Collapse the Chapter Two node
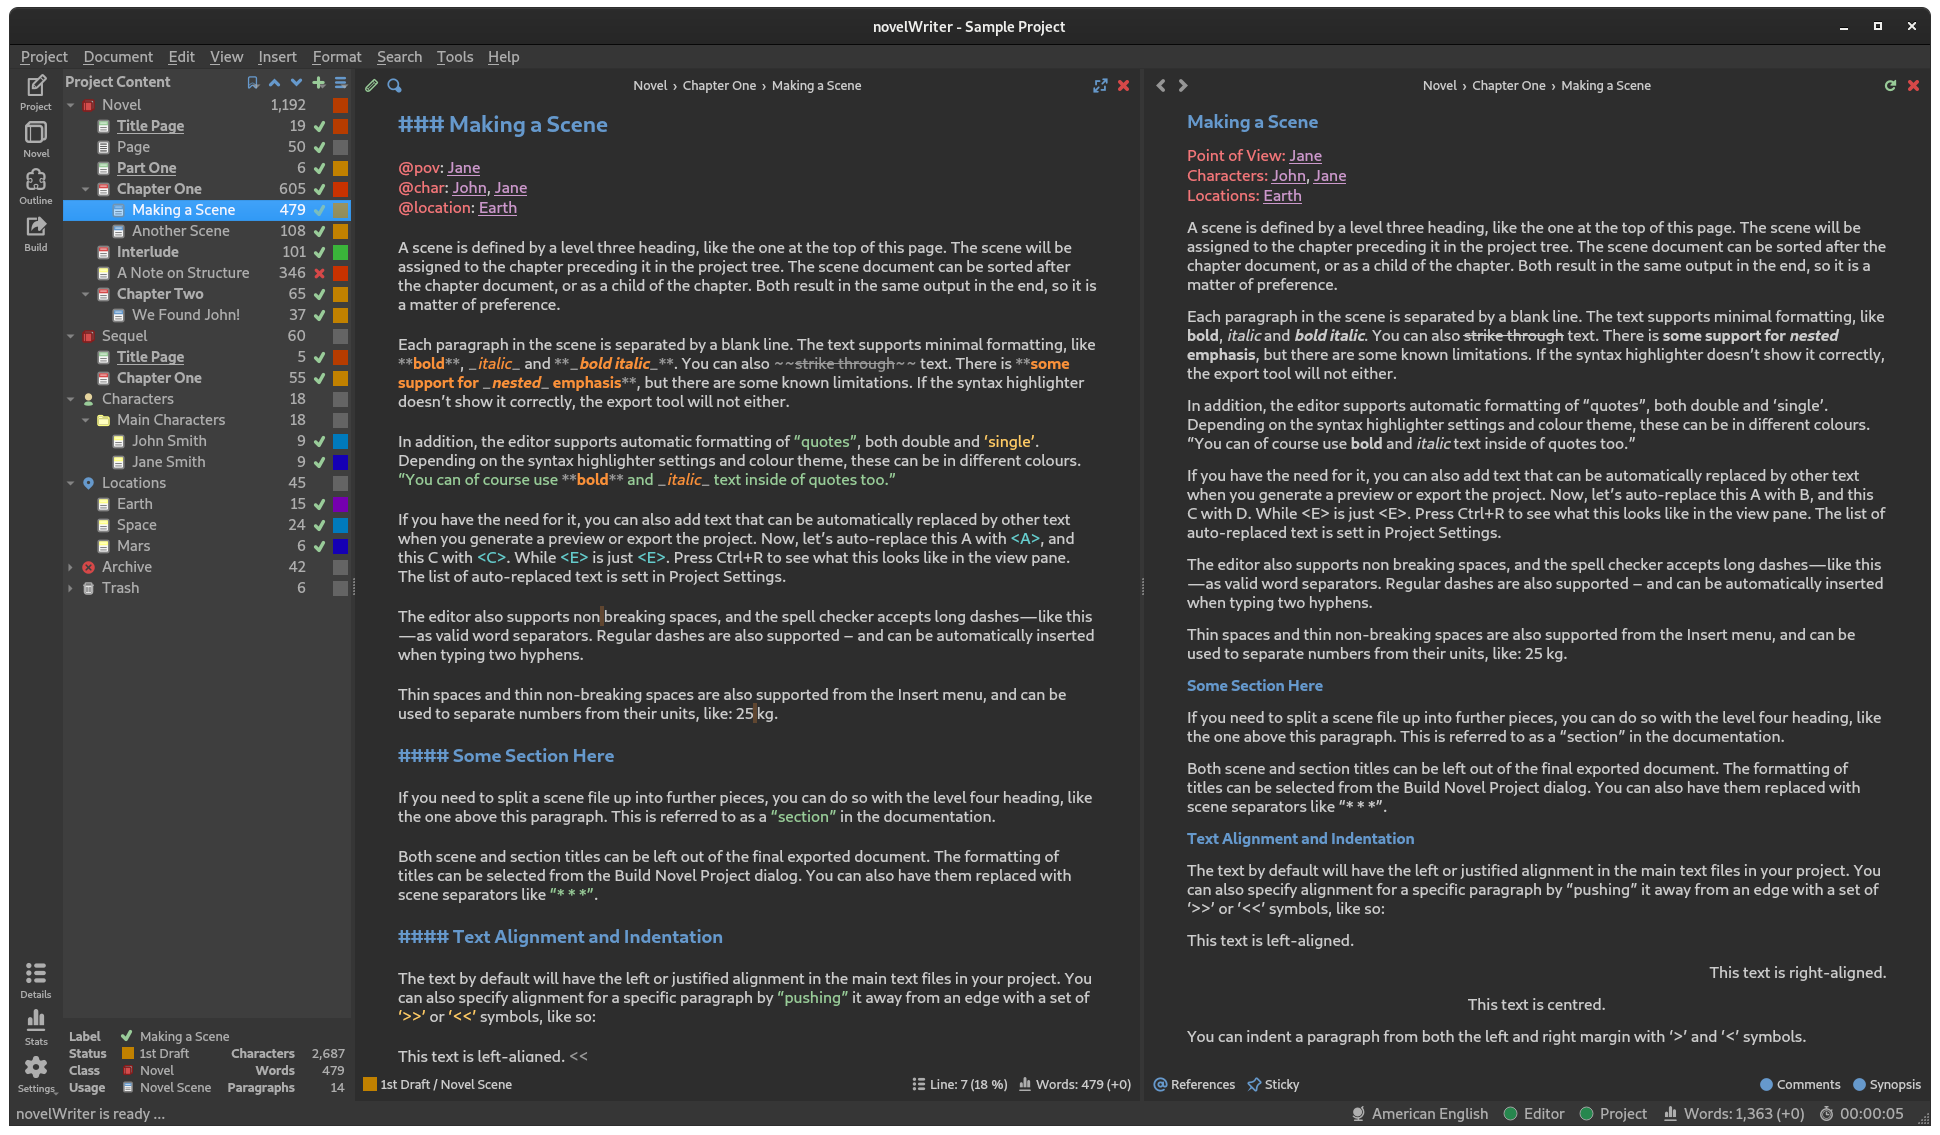Screen dimensions: 1940x1135 pyautogui.click(x=86, y=294)
